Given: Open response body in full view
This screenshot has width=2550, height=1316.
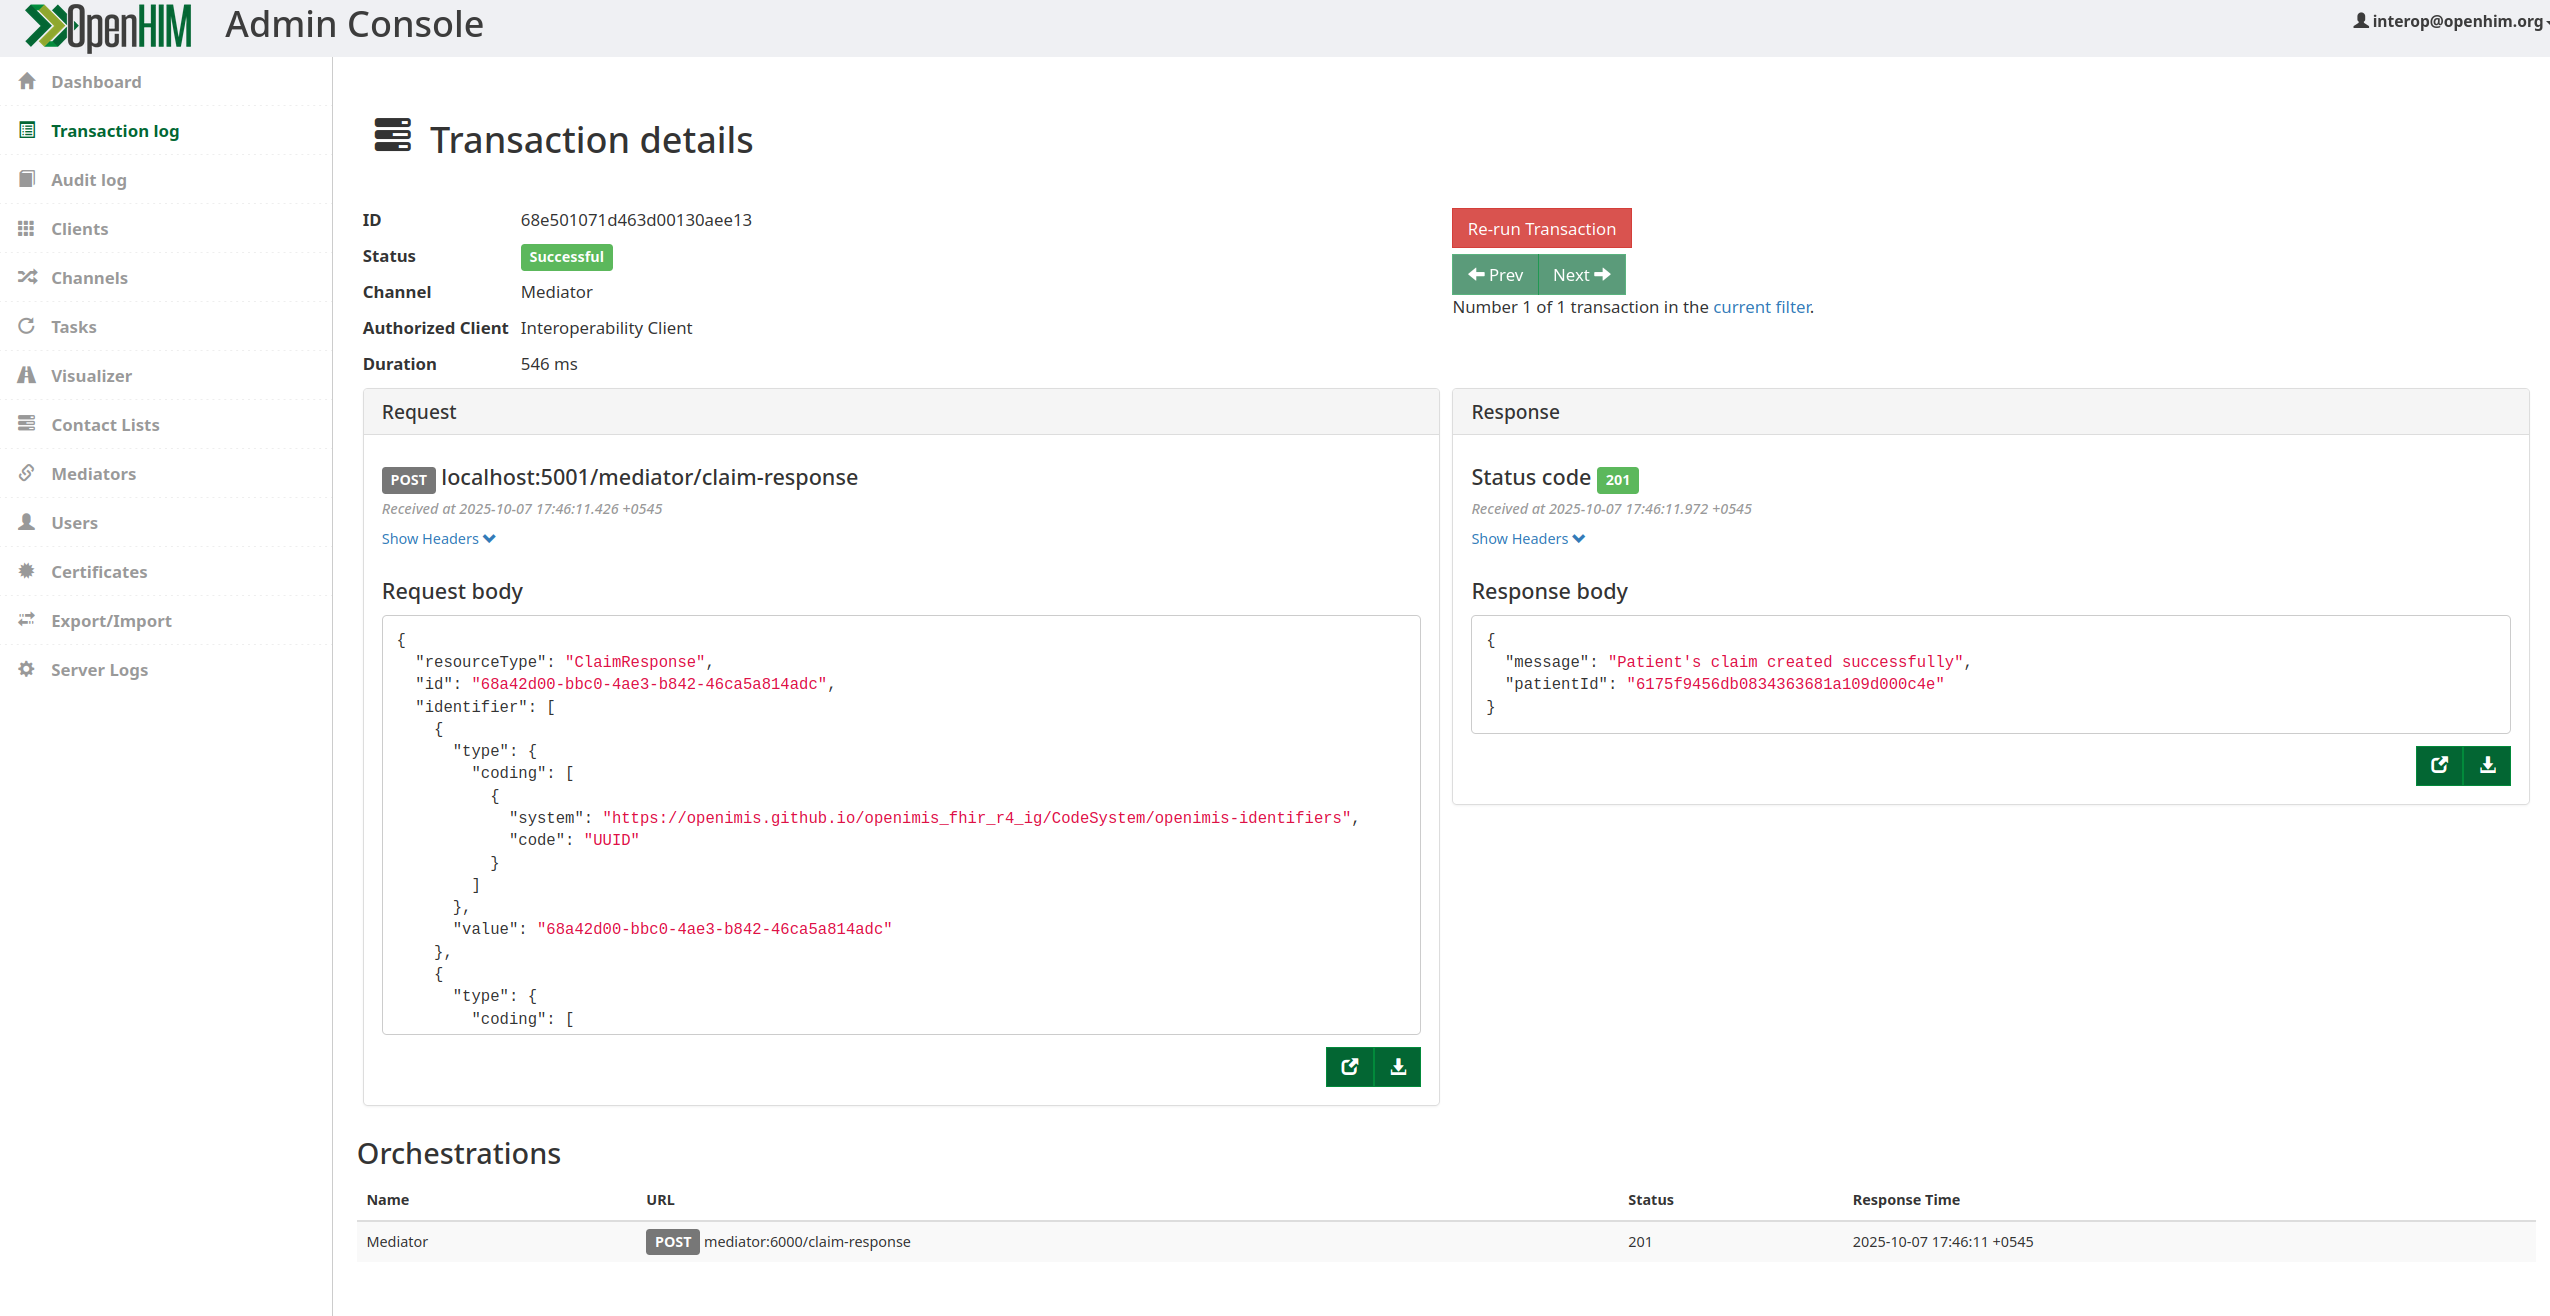Looking at the screenshot, I should [x=2439, y=765].
